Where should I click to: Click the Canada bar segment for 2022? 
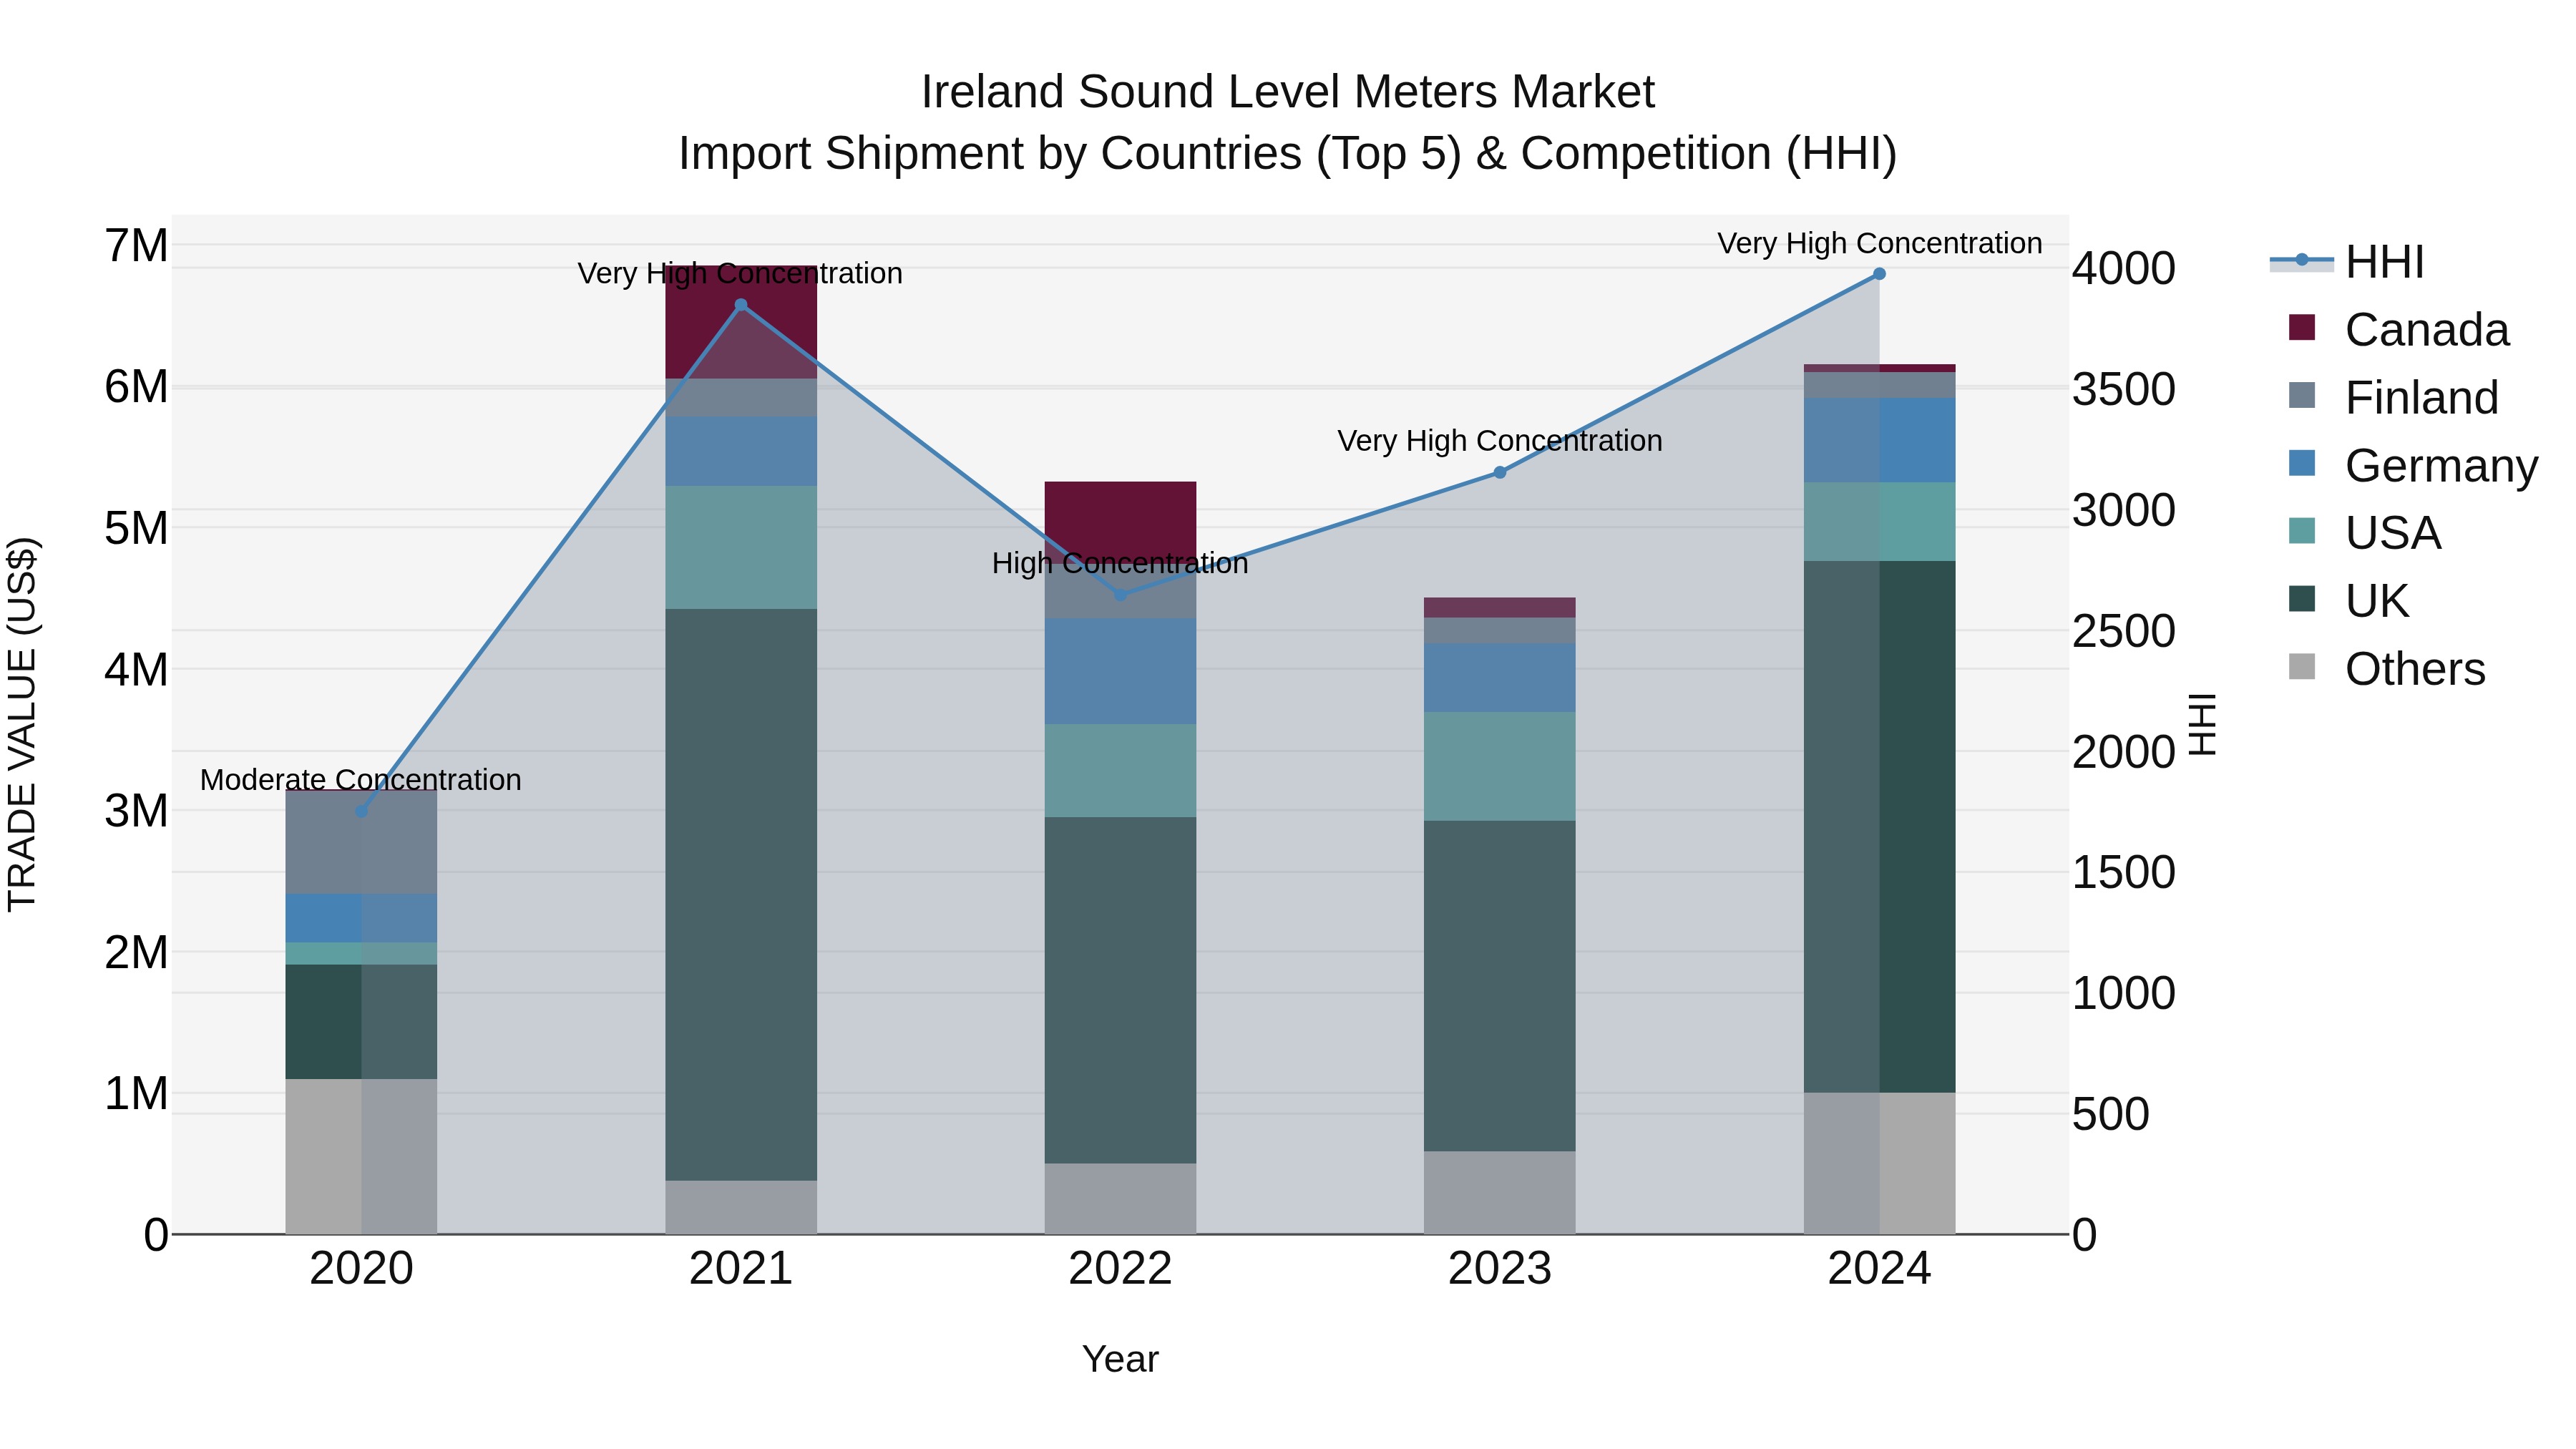(1120, 522)
